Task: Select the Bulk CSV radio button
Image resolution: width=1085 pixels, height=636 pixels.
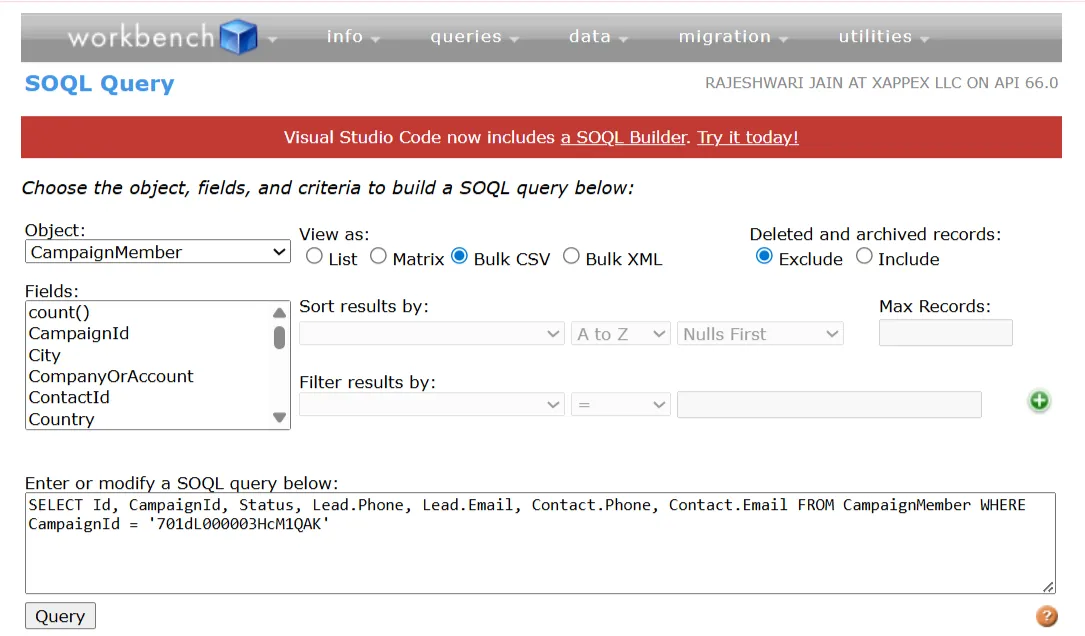Action: 459,256
